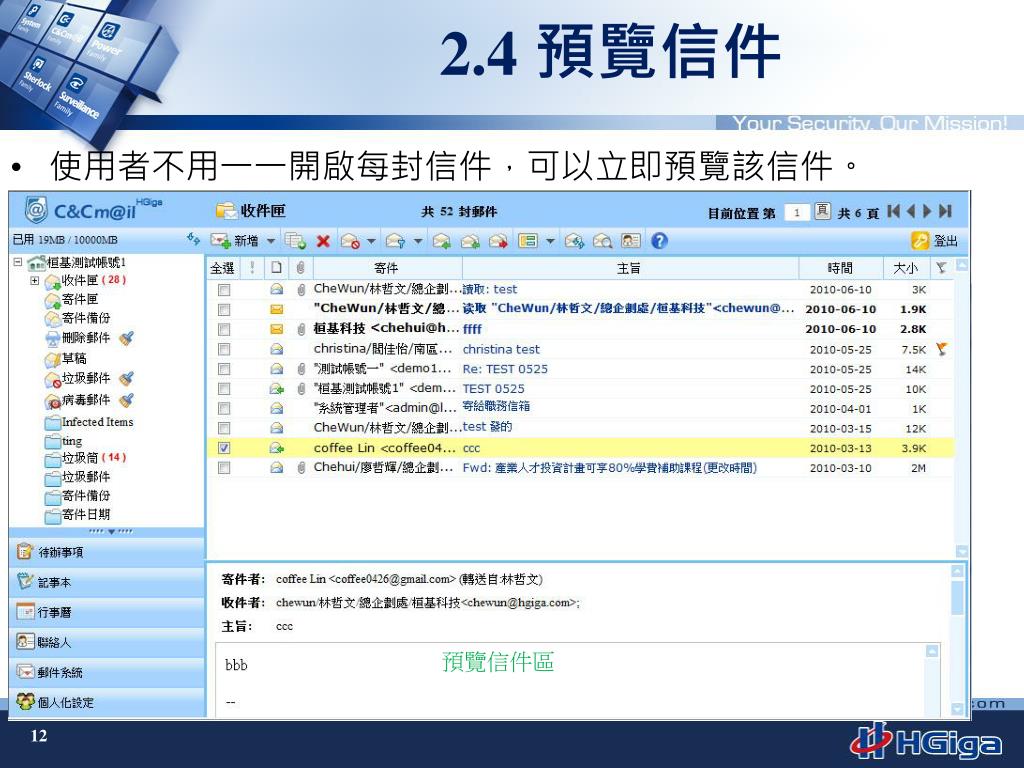
Task: Click attachment paperclip column header
Action: pyautogui.click(x=300, y=268)
